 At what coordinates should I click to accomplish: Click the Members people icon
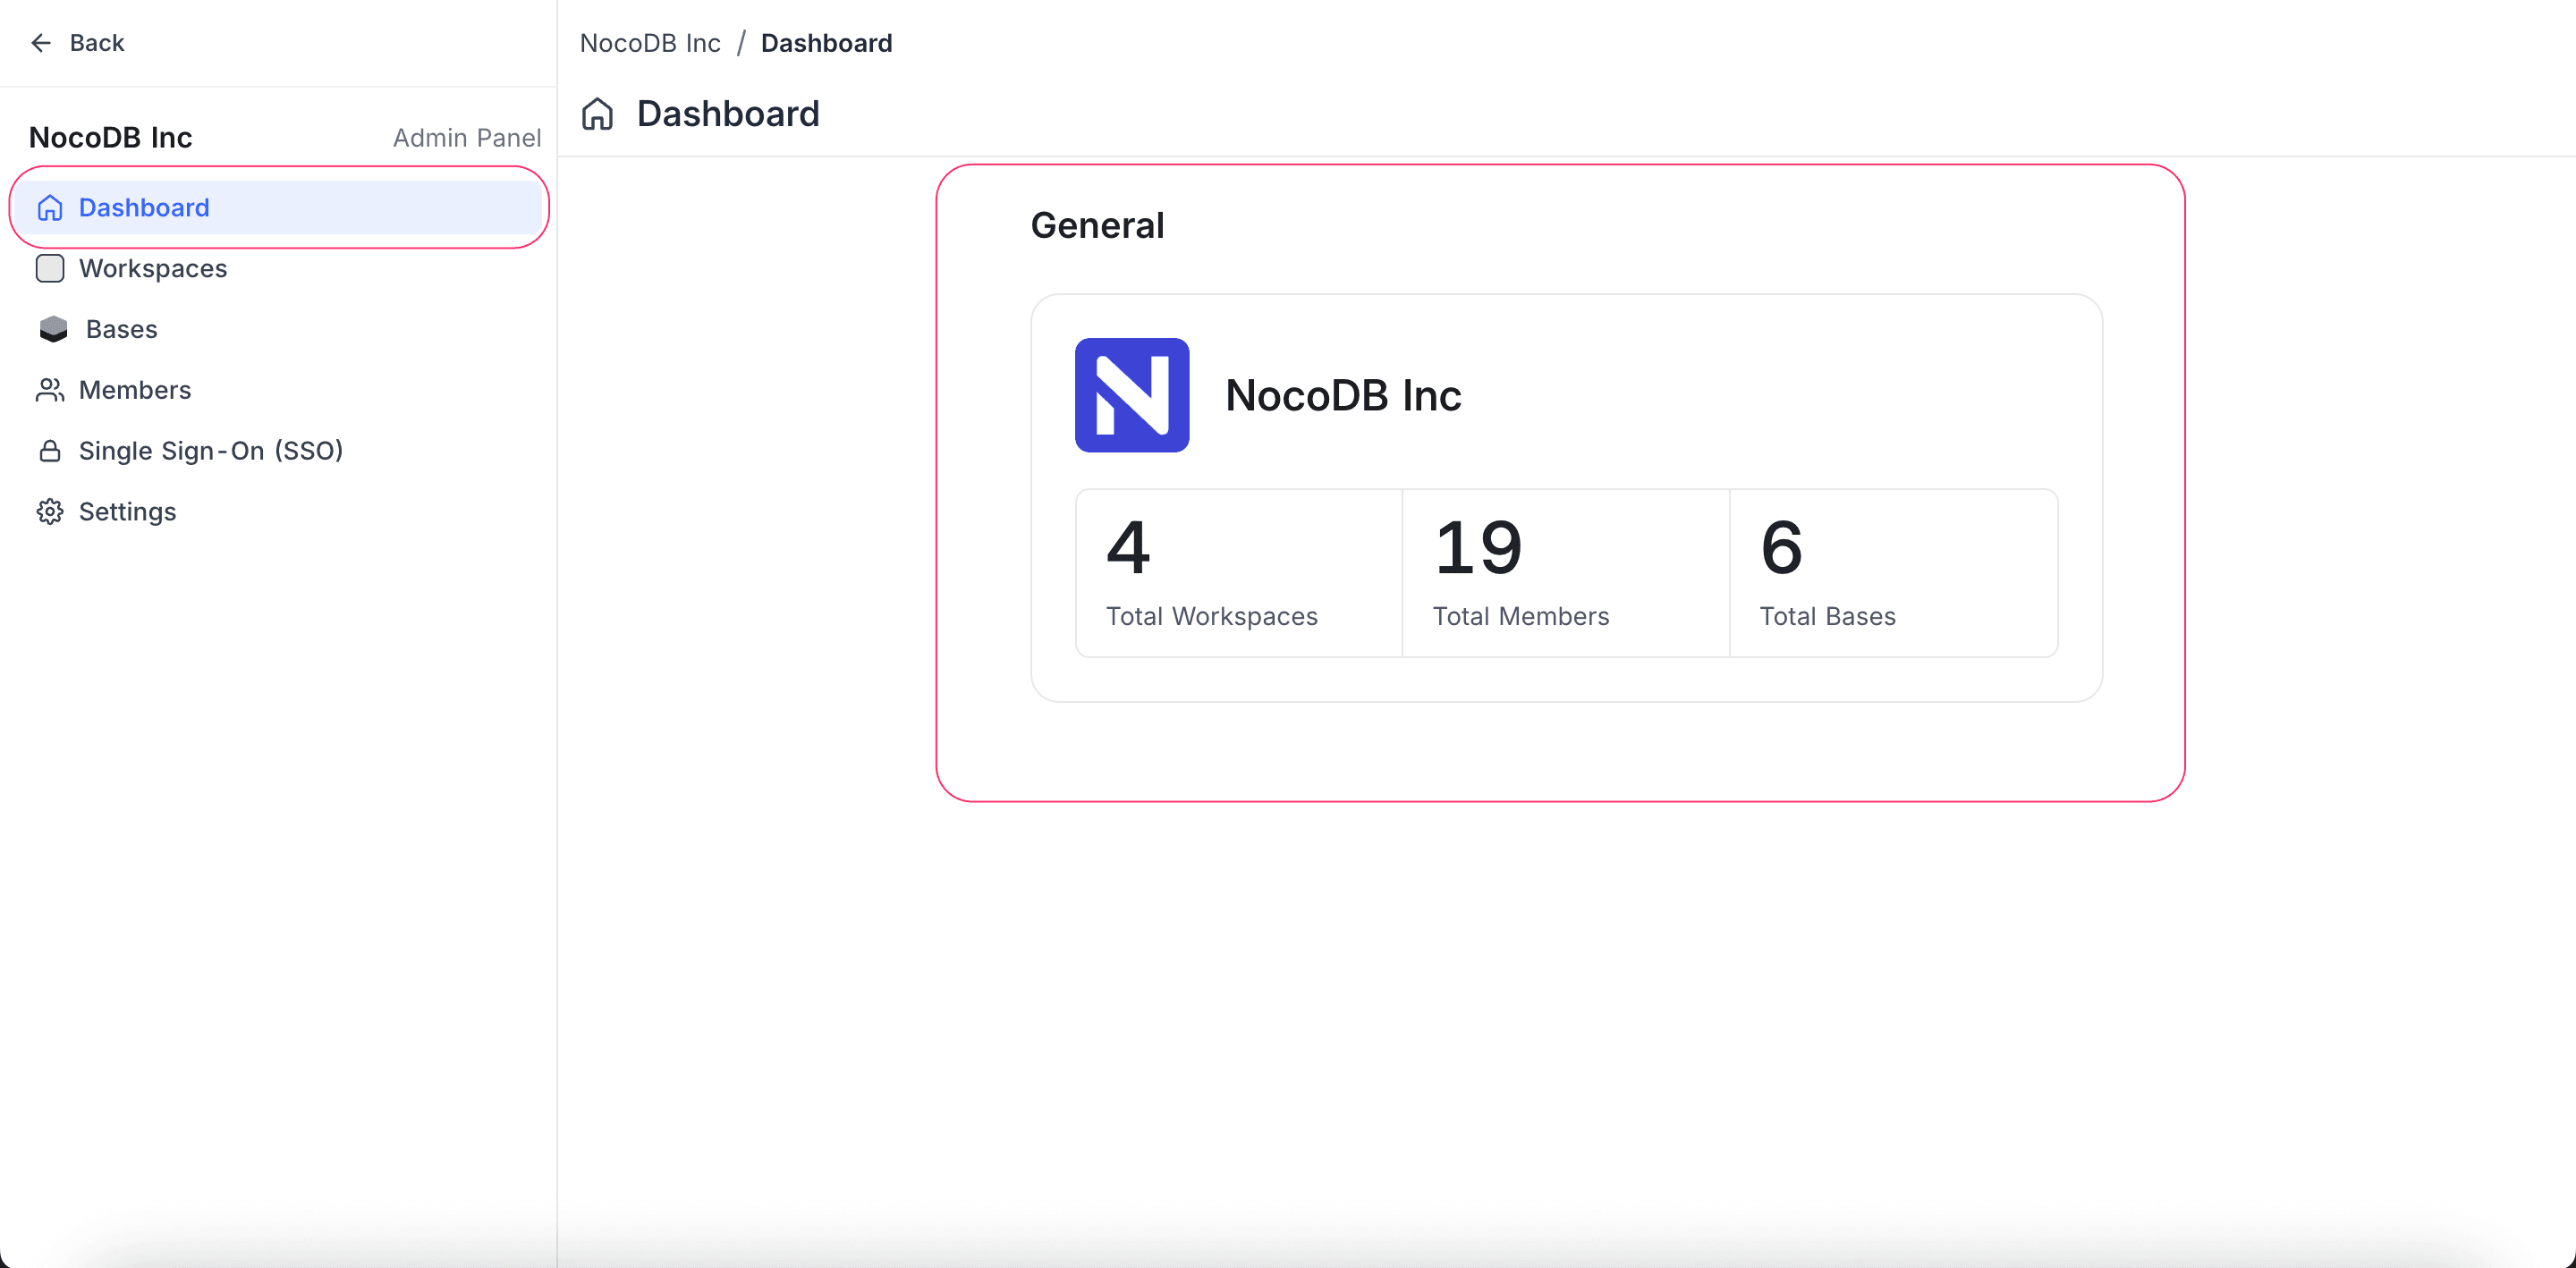[x=50, y=390]
